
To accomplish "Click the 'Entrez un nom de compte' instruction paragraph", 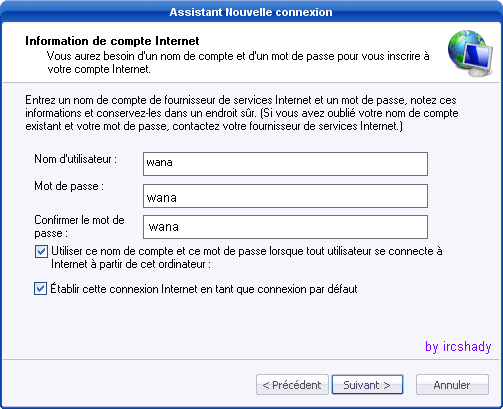I will [x=242, y=113].
